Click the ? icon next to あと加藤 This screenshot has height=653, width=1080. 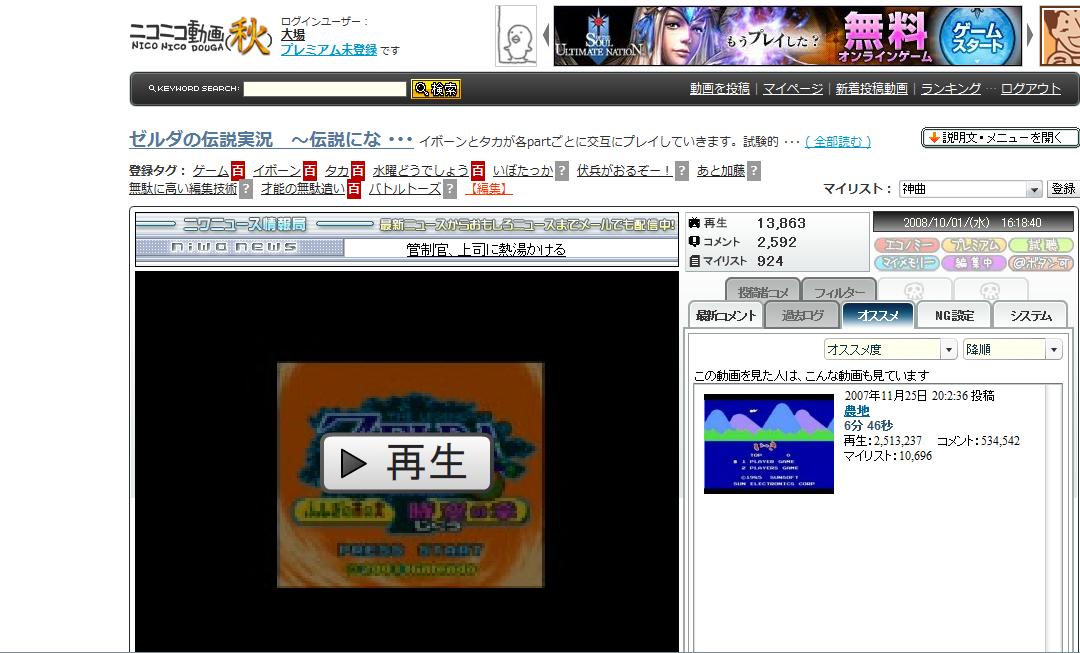pos(754,171)
